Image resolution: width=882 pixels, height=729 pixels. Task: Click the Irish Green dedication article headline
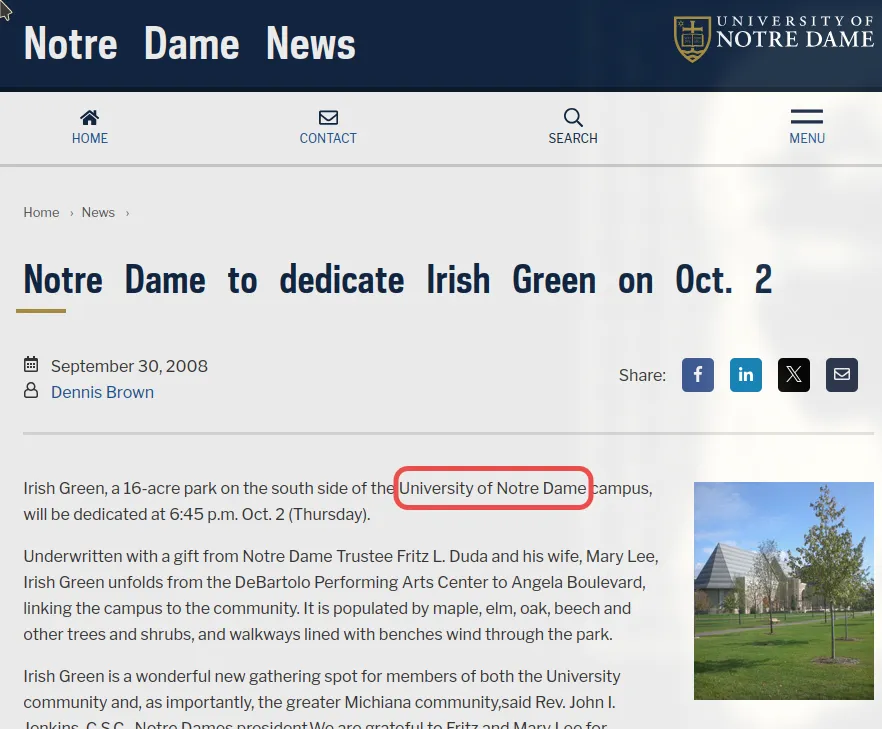click(397, 280)
